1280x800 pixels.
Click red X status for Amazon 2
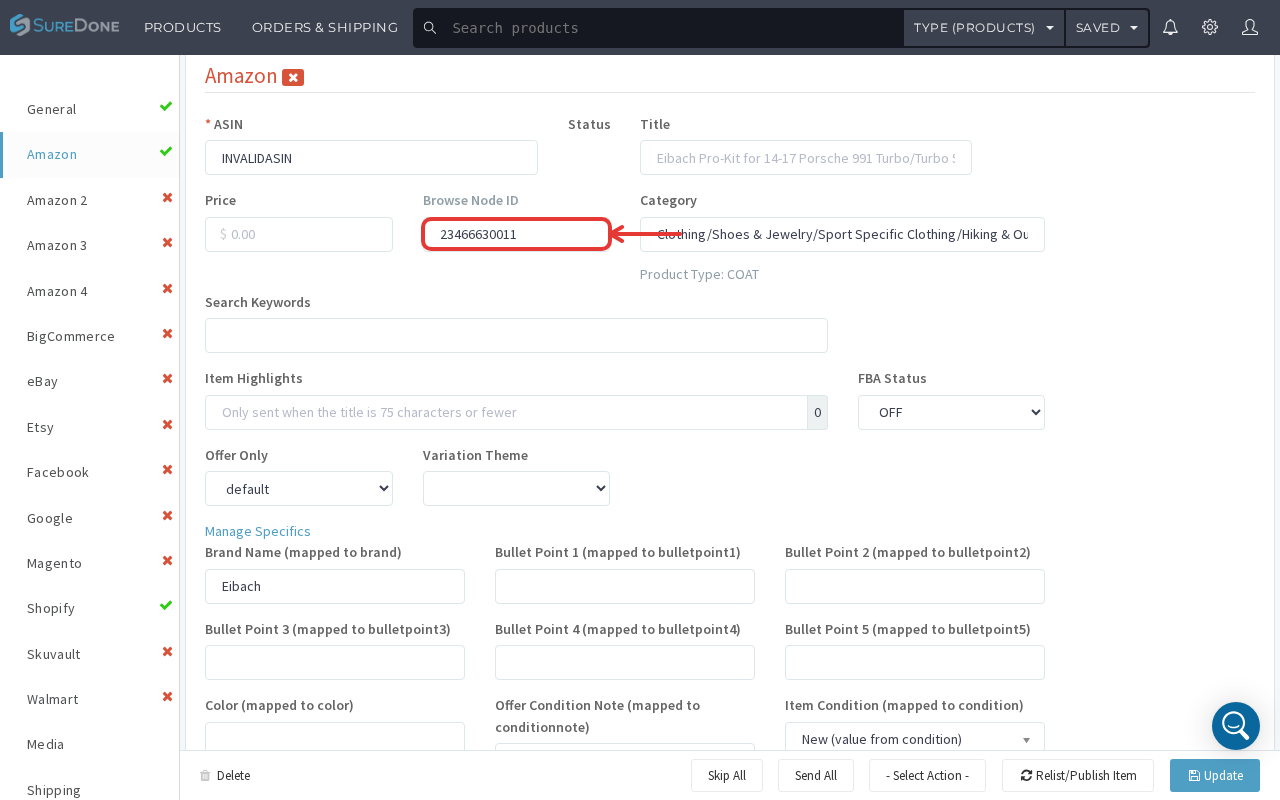click(167, 198)
